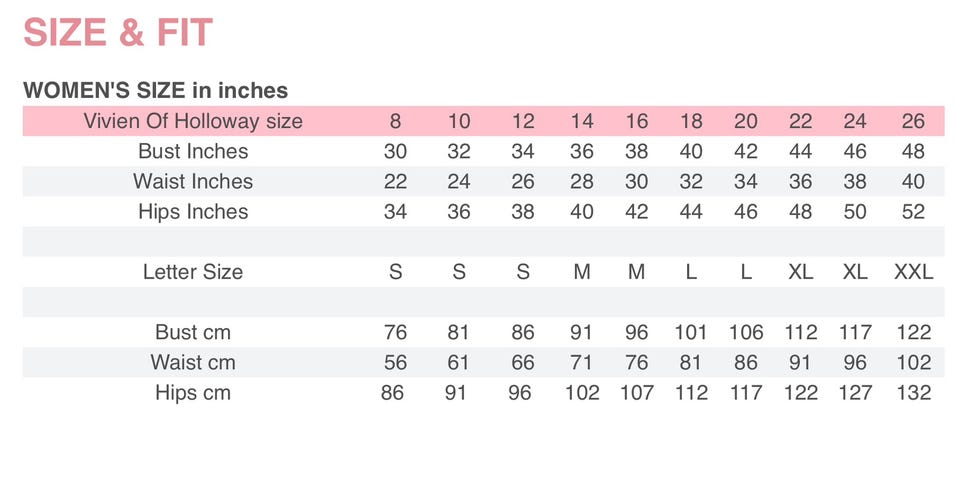Click the 52 value in Hips Inches row
The height and width of the screenshot is (497, 960).
pos(913,212)
